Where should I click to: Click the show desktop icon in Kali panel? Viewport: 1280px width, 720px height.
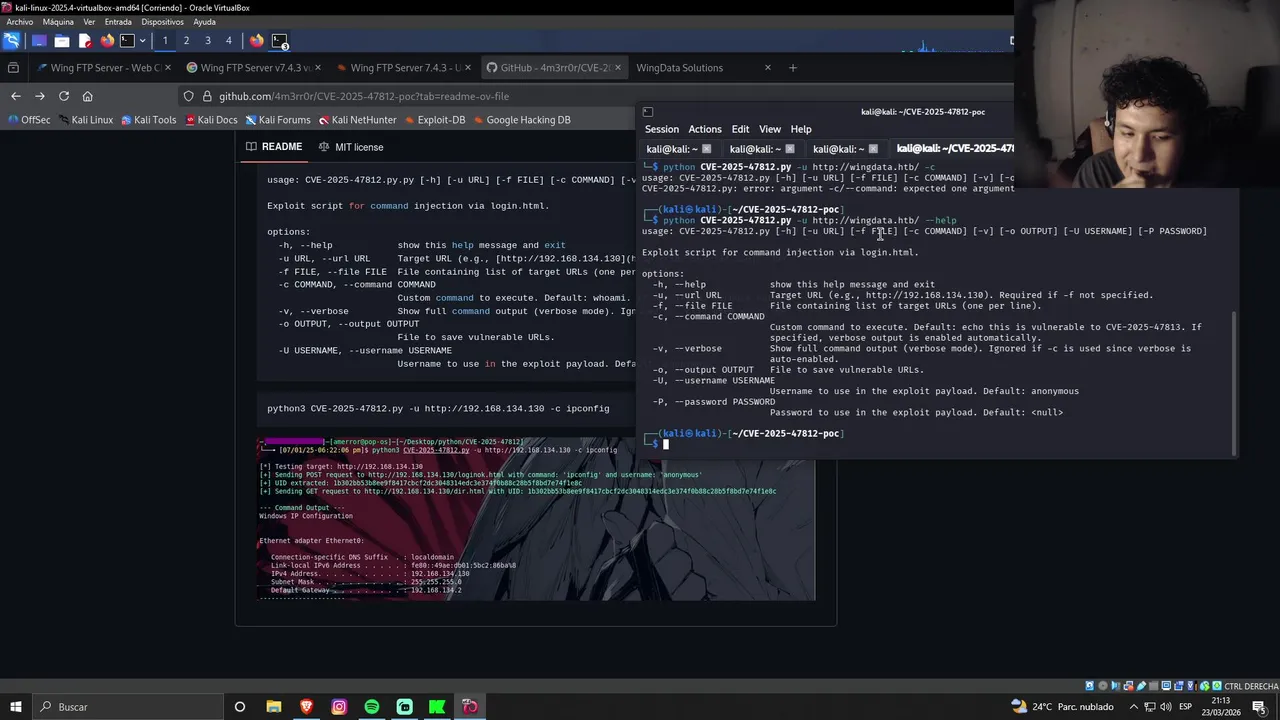pyautogui.click(x=39, y=41)
